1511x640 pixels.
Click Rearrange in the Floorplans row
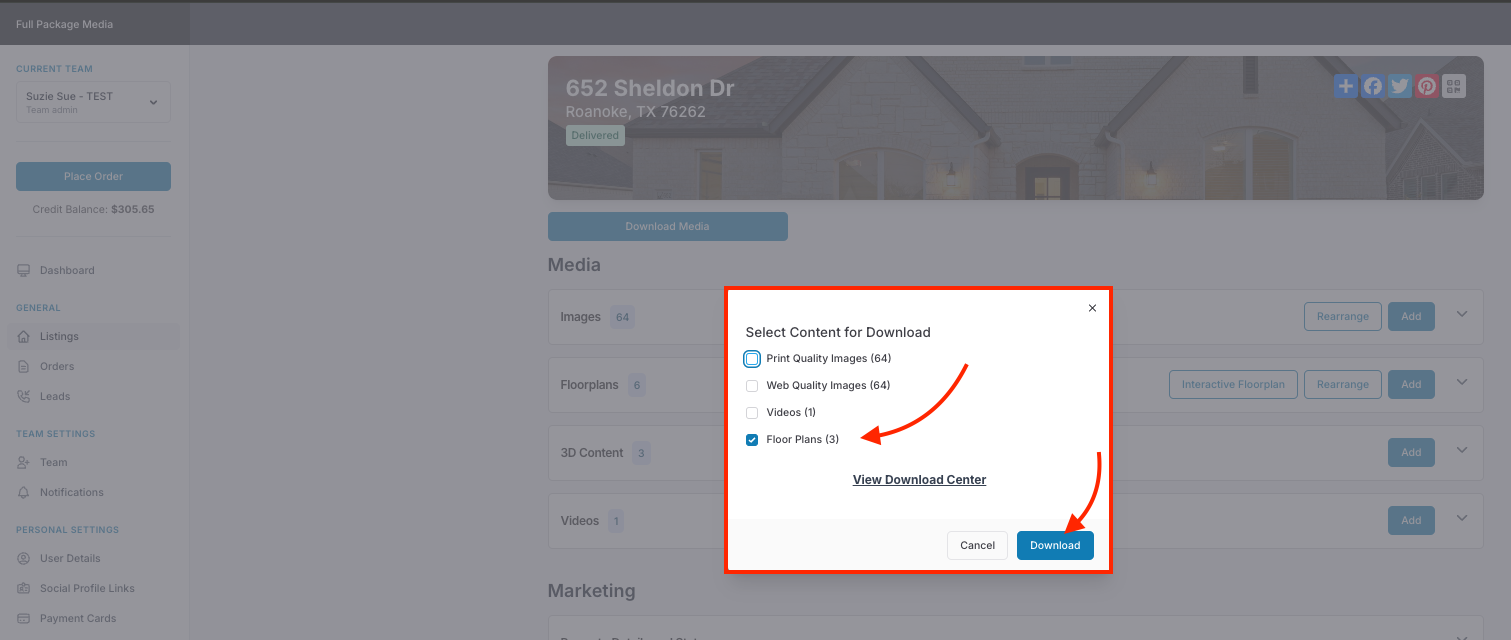pos(1343,385)
